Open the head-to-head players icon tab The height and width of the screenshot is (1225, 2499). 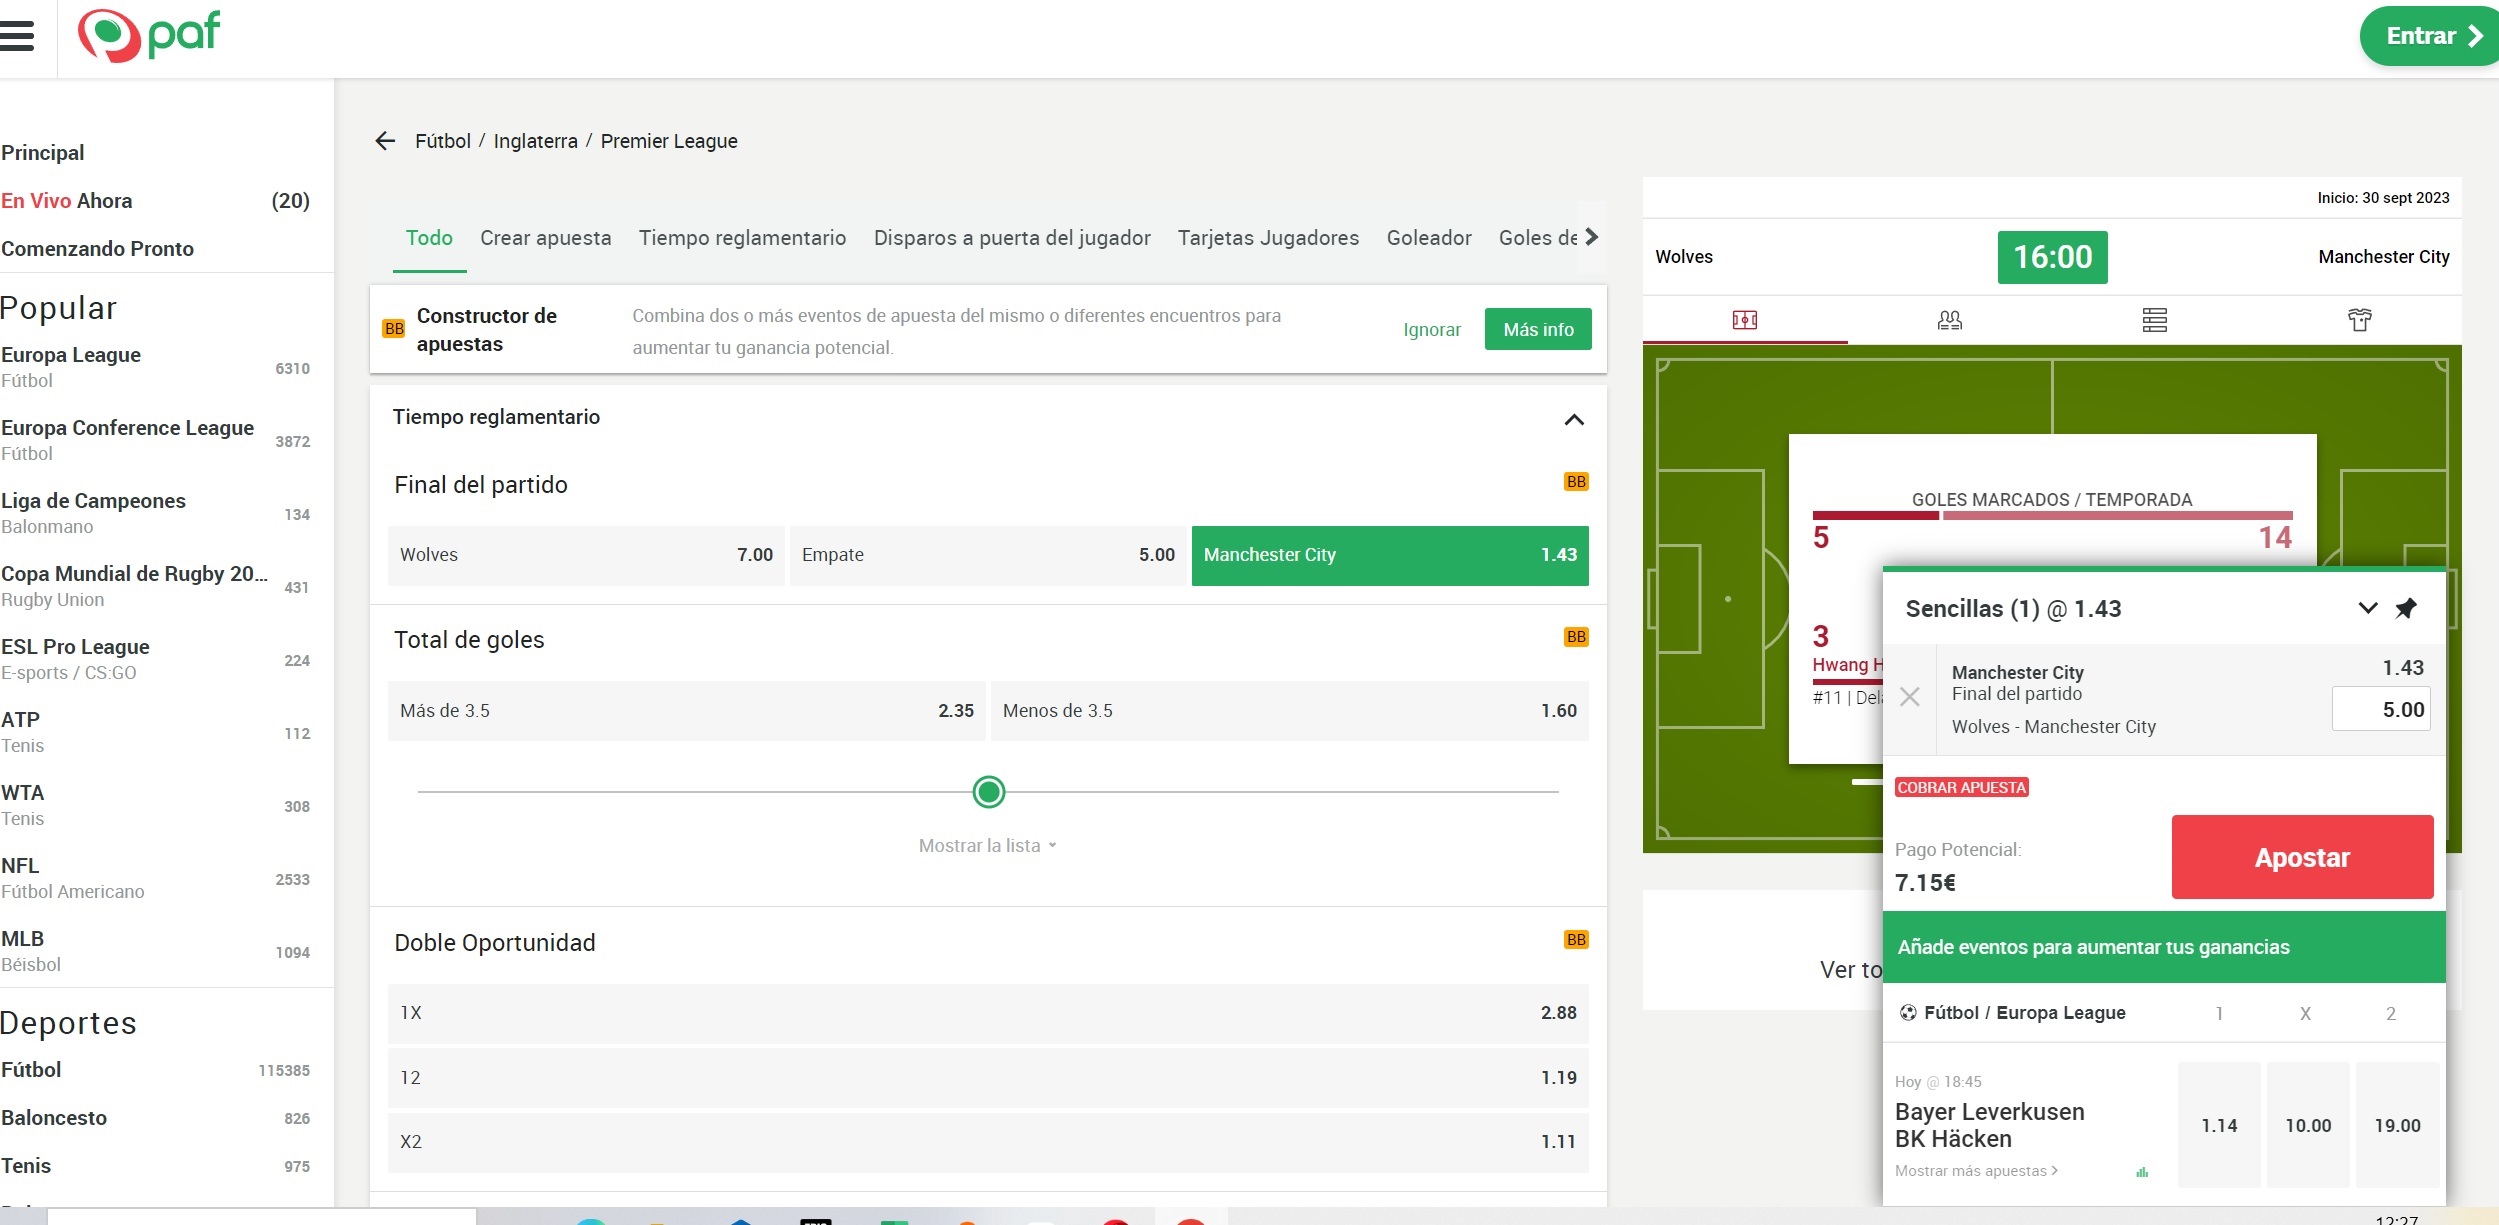tap(1950, 320)
